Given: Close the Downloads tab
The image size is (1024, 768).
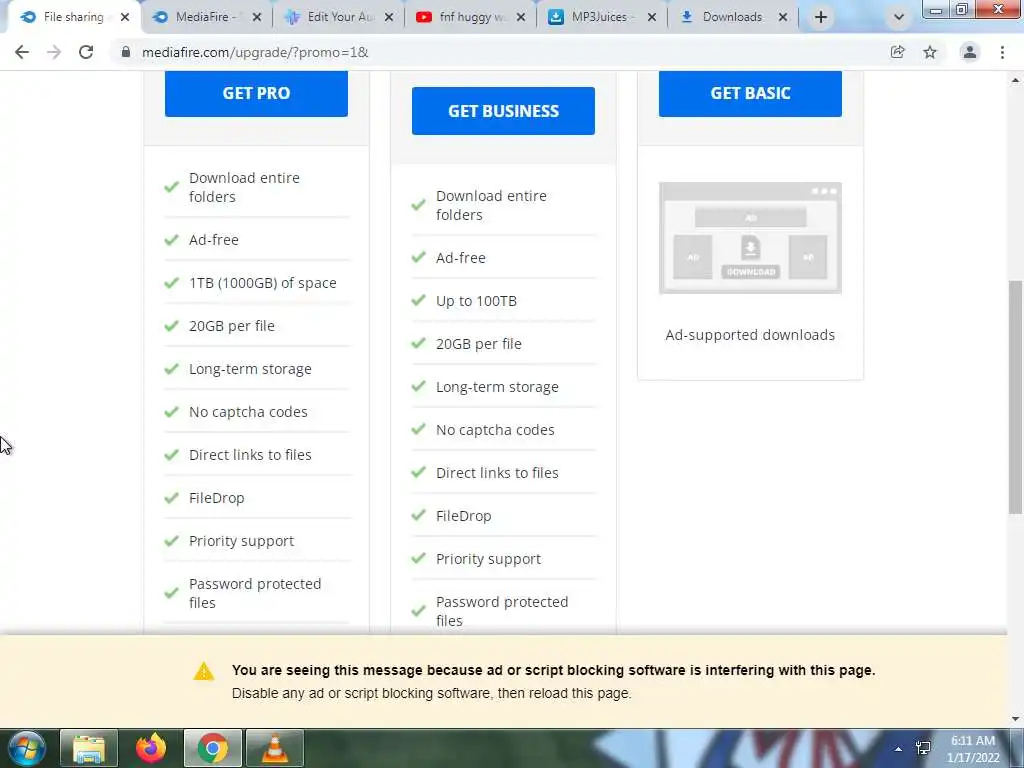Looking at the screenshot, I should [x=782, y=18].
